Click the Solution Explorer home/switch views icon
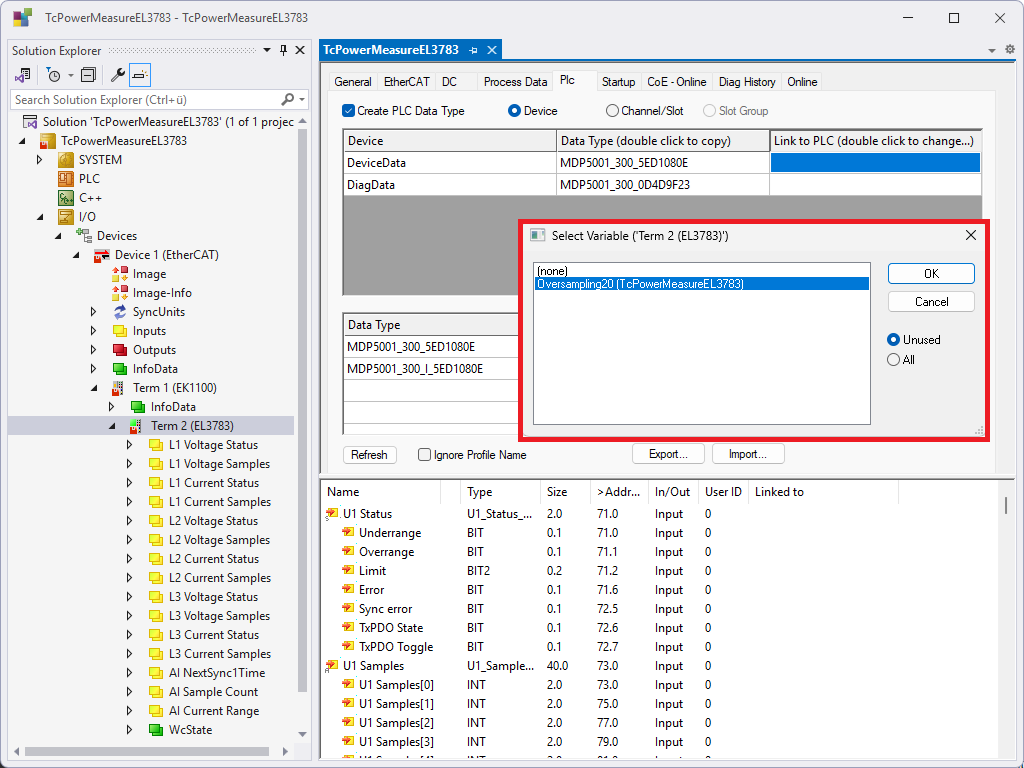Image resolution: width=1024 pixels, height=768 pixels. click(x=23, y=75)
